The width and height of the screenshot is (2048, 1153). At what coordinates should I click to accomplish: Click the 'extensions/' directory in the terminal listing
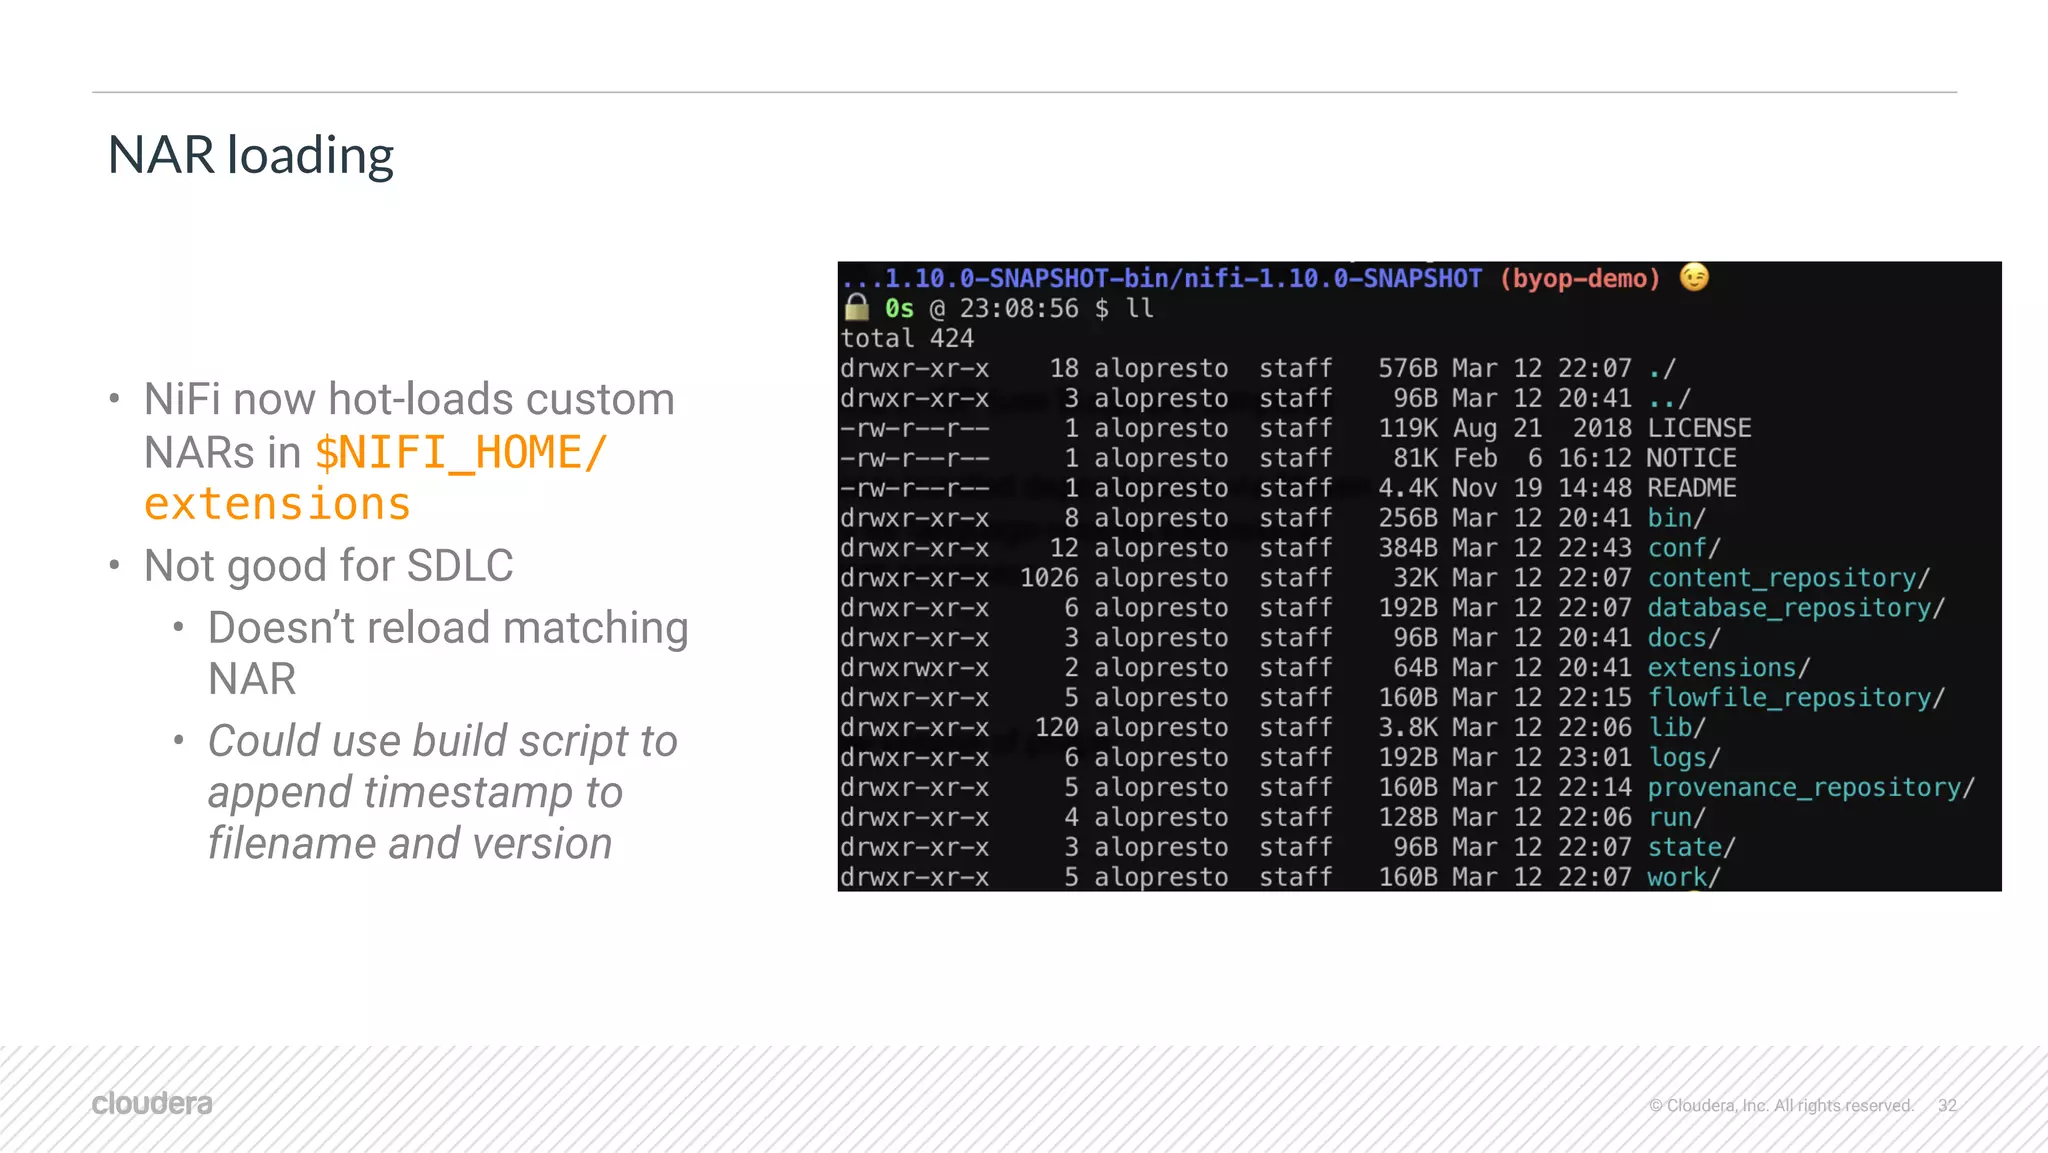pyautogui.click(x=1729, y=667)
